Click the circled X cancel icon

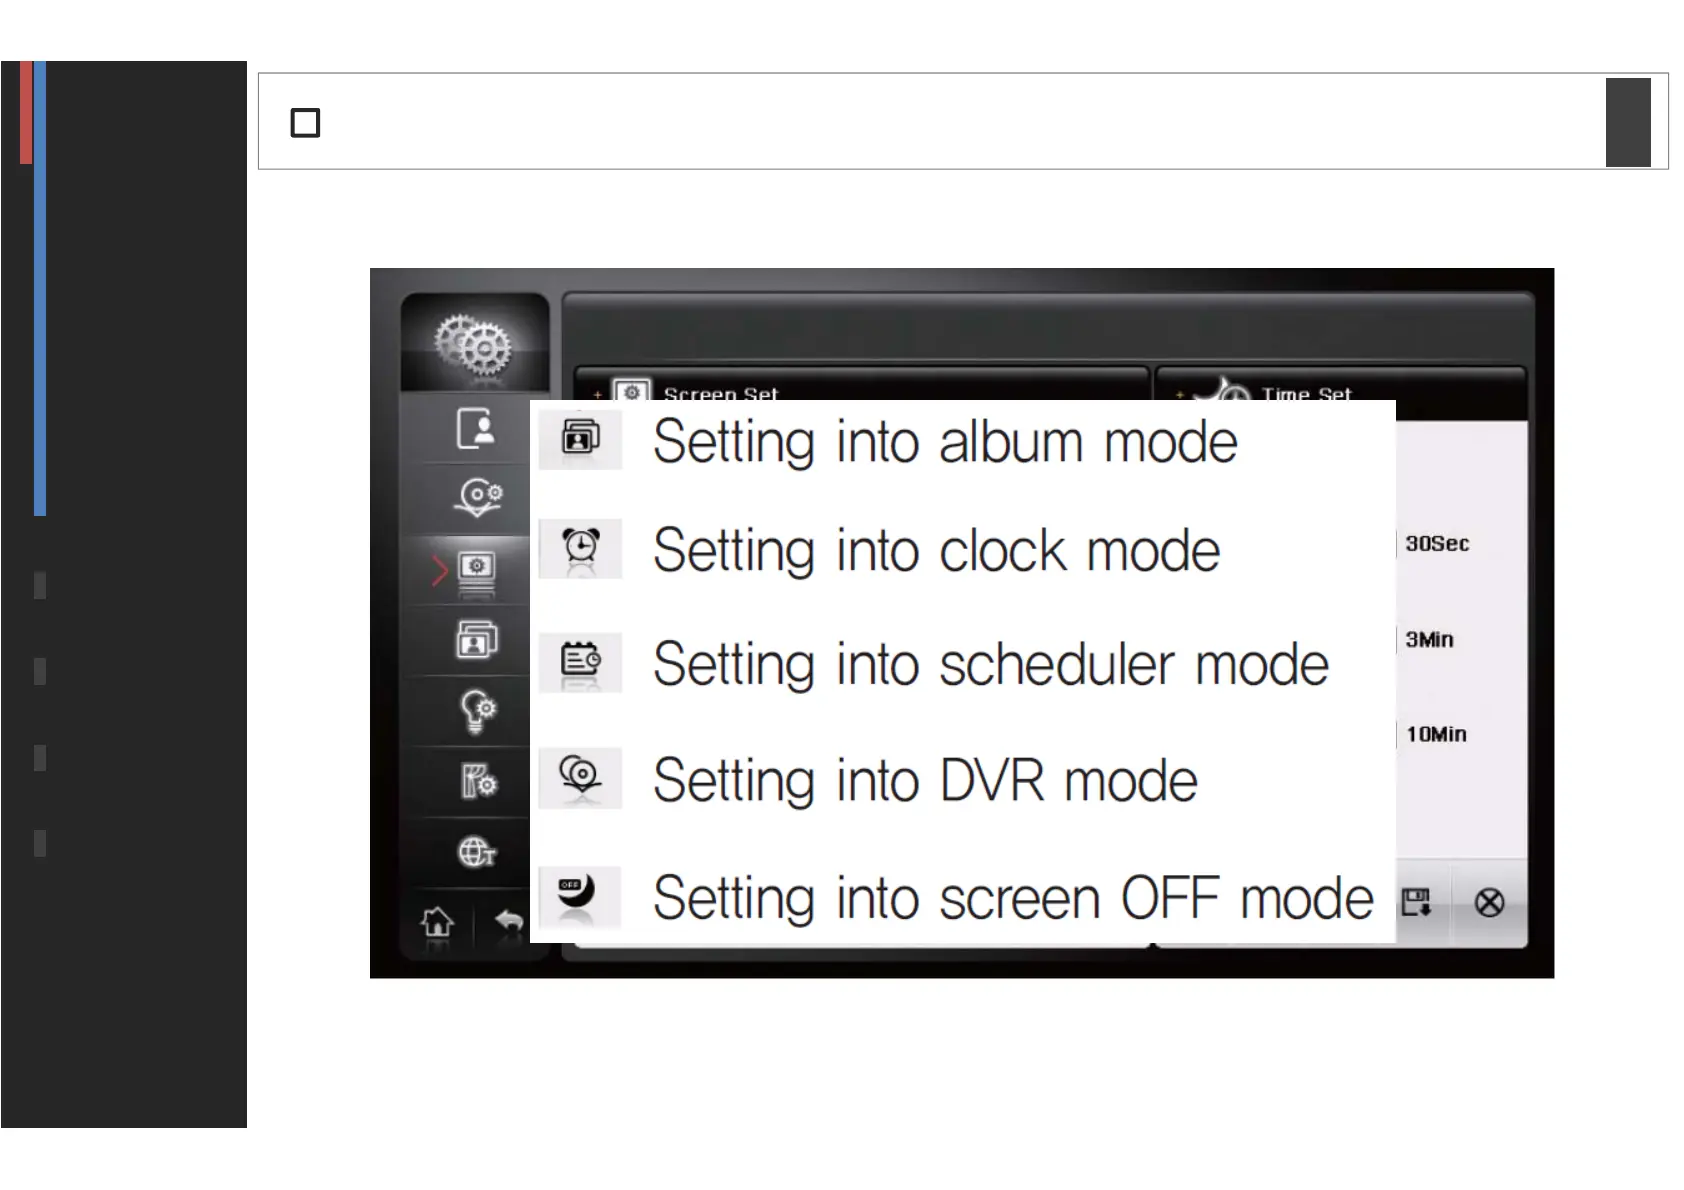pos(1489,903)
